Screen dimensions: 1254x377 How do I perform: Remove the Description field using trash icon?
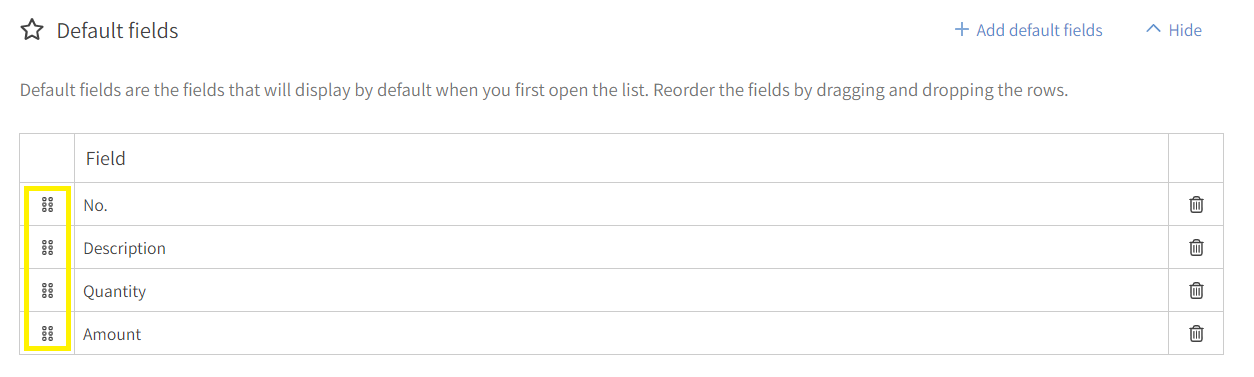coord(1196,248)
